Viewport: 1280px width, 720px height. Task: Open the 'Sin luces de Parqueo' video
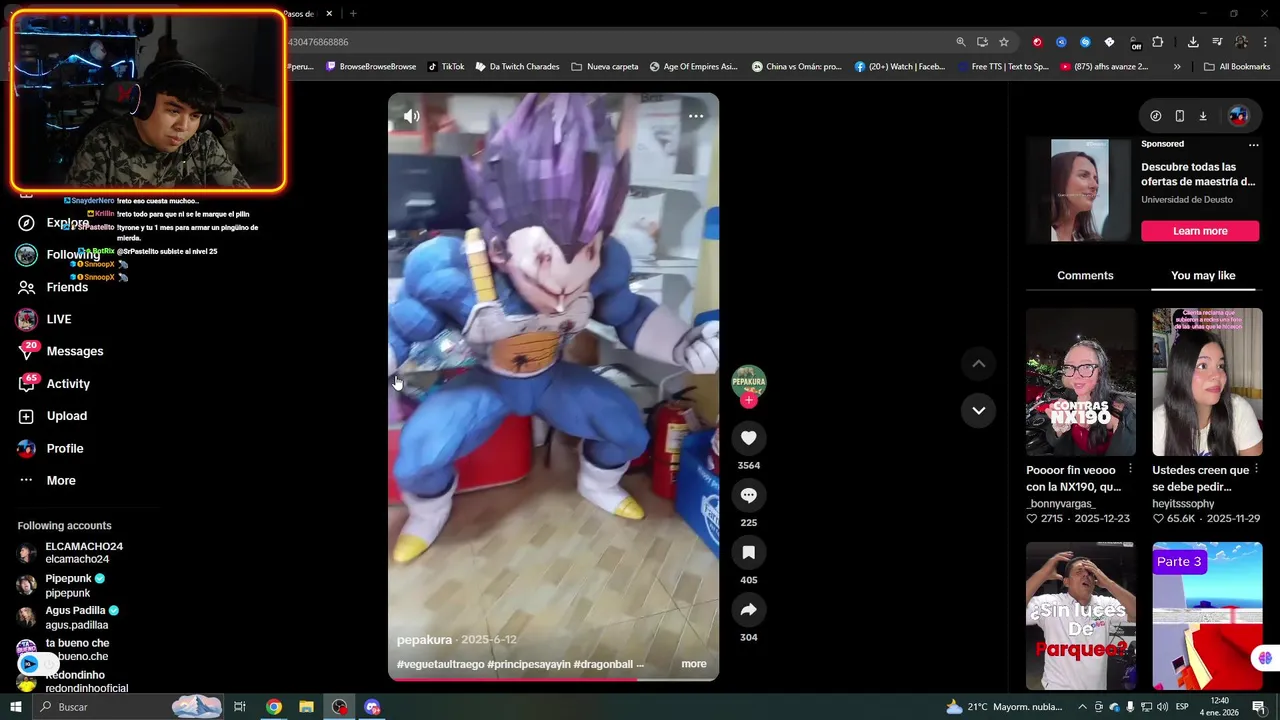(x=1081, y=616)
